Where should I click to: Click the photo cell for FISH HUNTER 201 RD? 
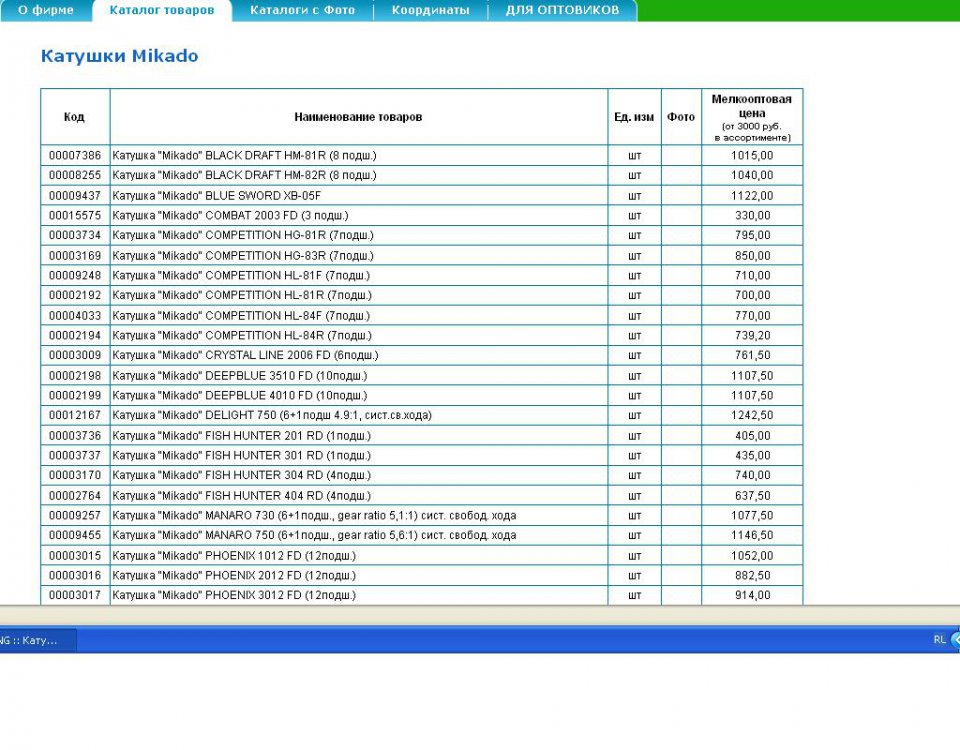coord(681,436)
